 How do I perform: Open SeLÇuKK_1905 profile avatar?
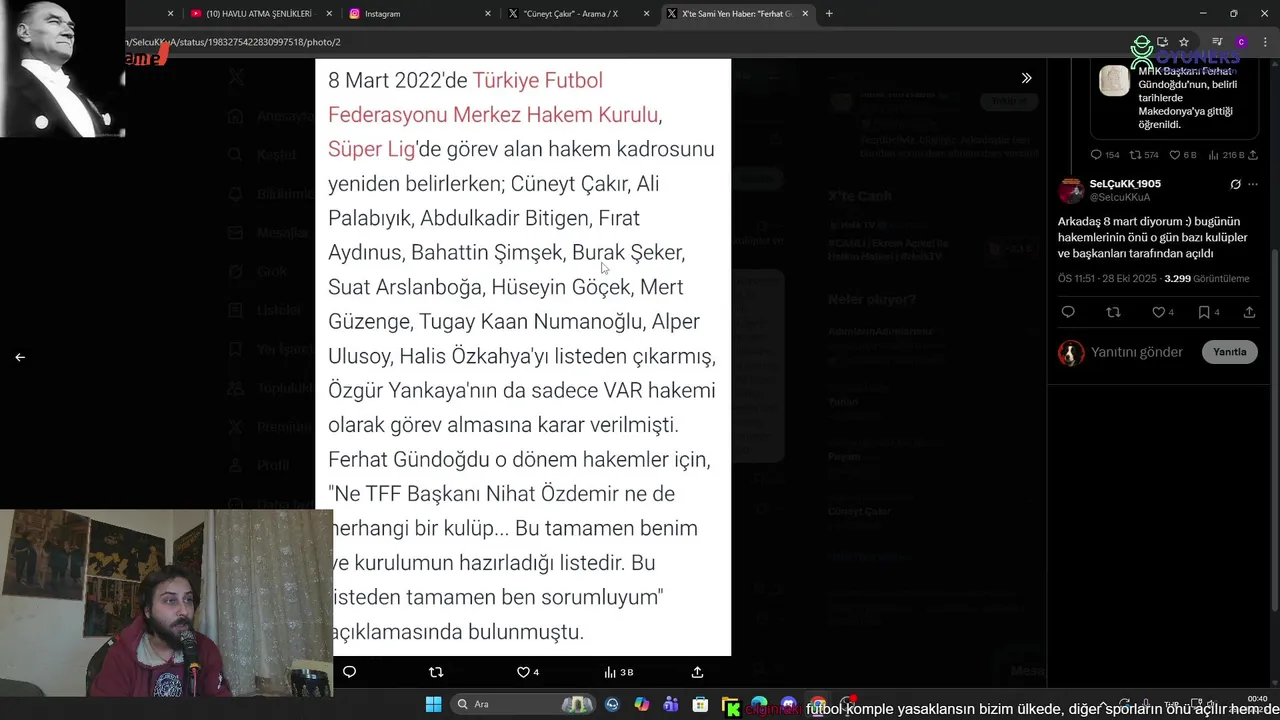1071,190
